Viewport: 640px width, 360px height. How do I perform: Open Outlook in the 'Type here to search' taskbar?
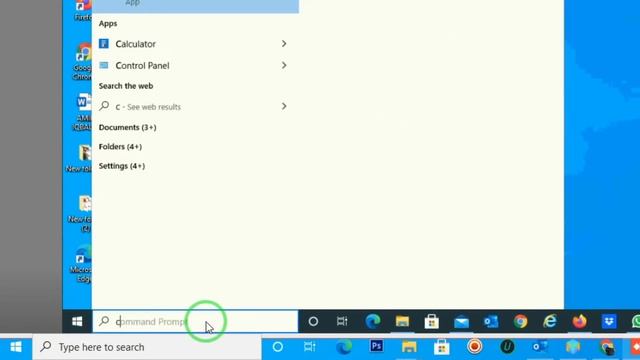click(x=540, y=347)
